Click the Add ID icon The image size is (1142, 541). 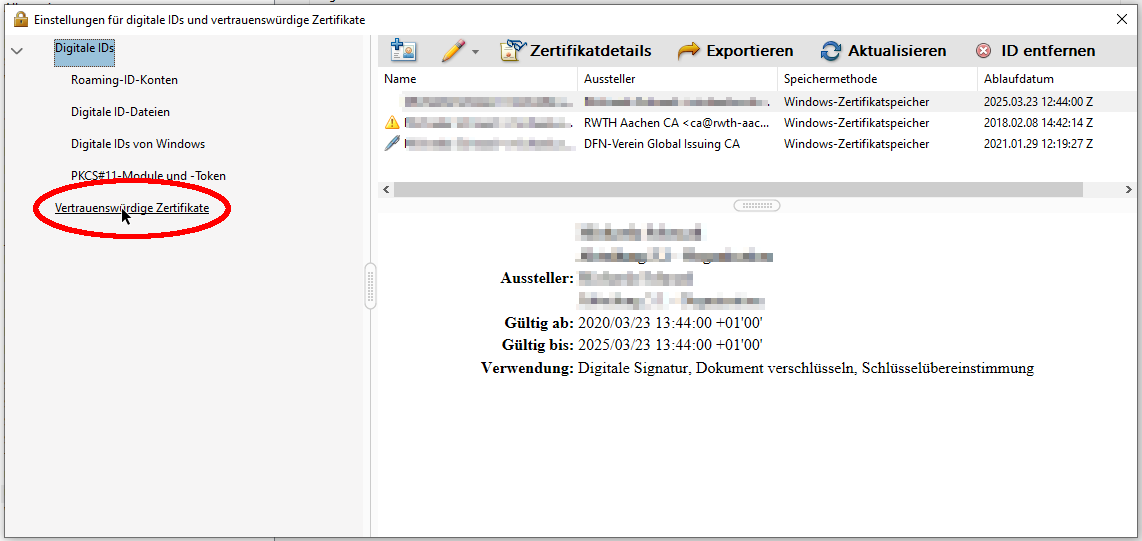pos(403,51)
